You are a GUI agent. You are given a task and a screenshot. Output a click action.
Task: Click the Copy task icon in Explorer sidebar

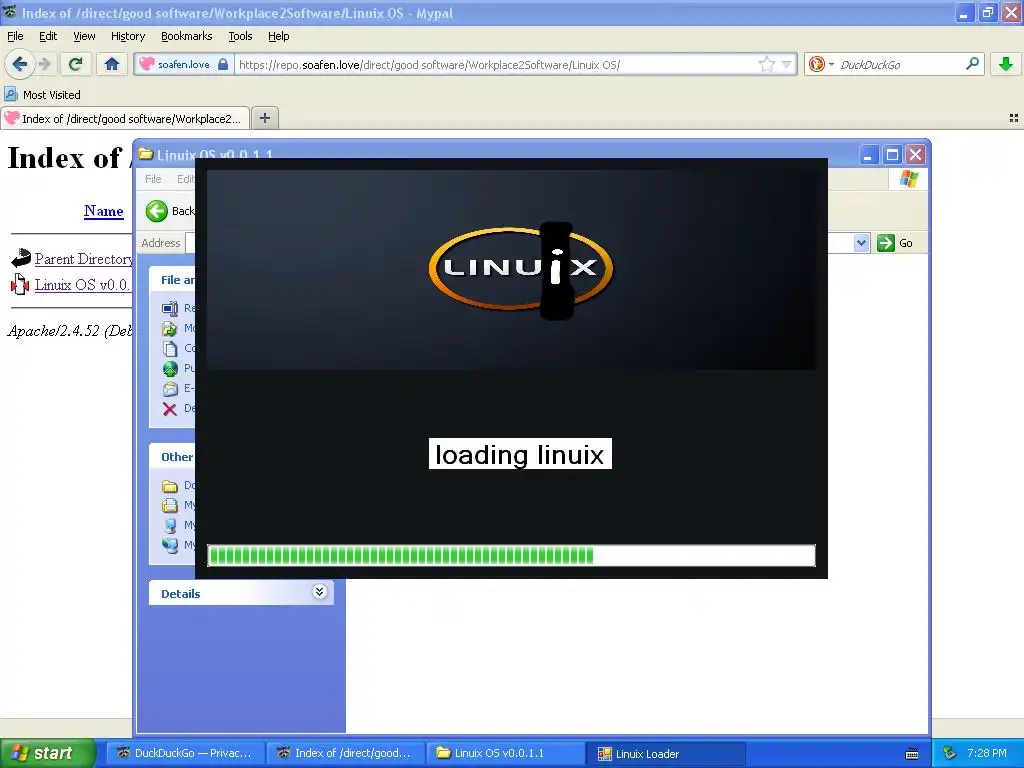(170, 349)
